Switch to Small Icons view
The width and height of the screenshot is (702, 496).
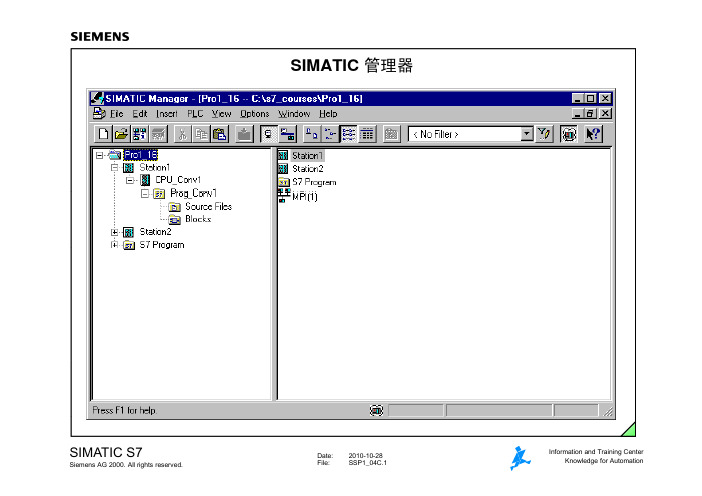(330, 134)
